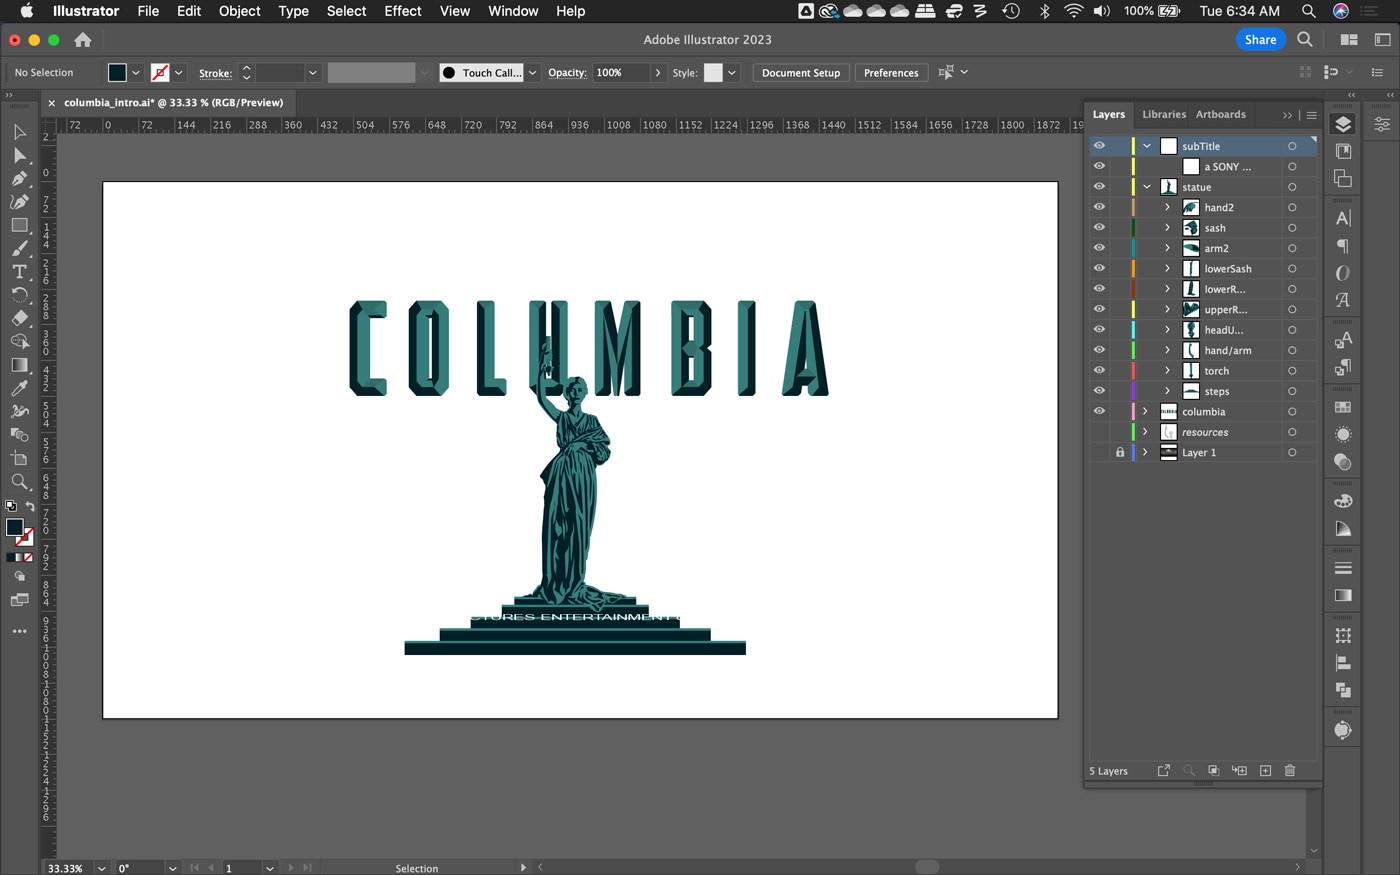Viewport: 1400px width, 875px height.
Task: Click Collect for Export icon in Layers
Action: click(1163, 770)
